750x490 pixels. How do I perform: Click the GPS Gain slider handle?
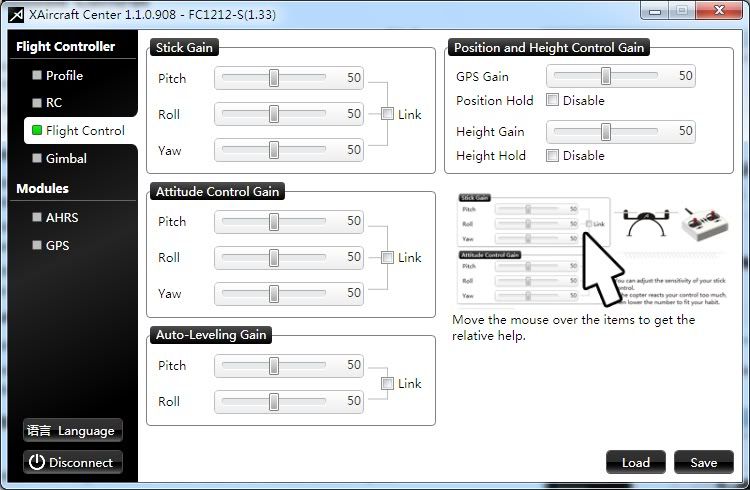coord(606,76)
